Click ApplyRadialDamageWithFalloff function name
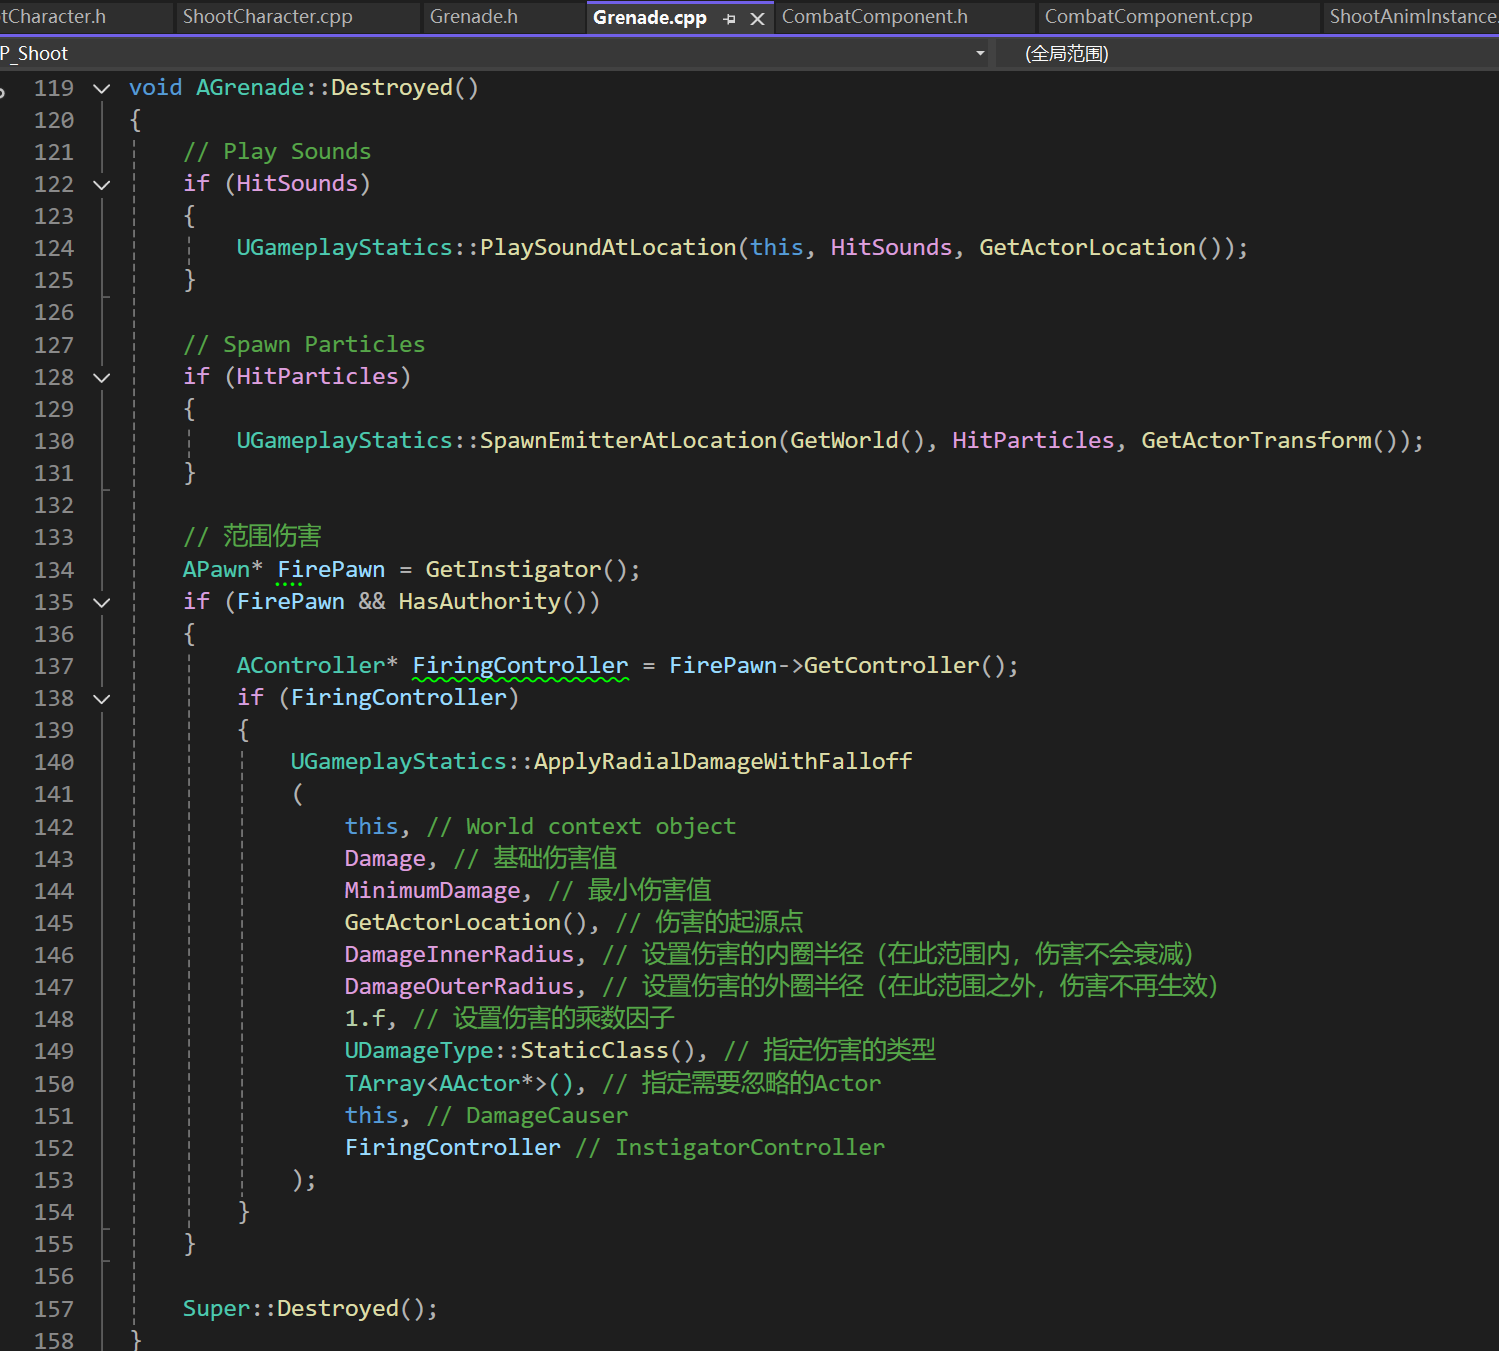 (x=723, y=761)
